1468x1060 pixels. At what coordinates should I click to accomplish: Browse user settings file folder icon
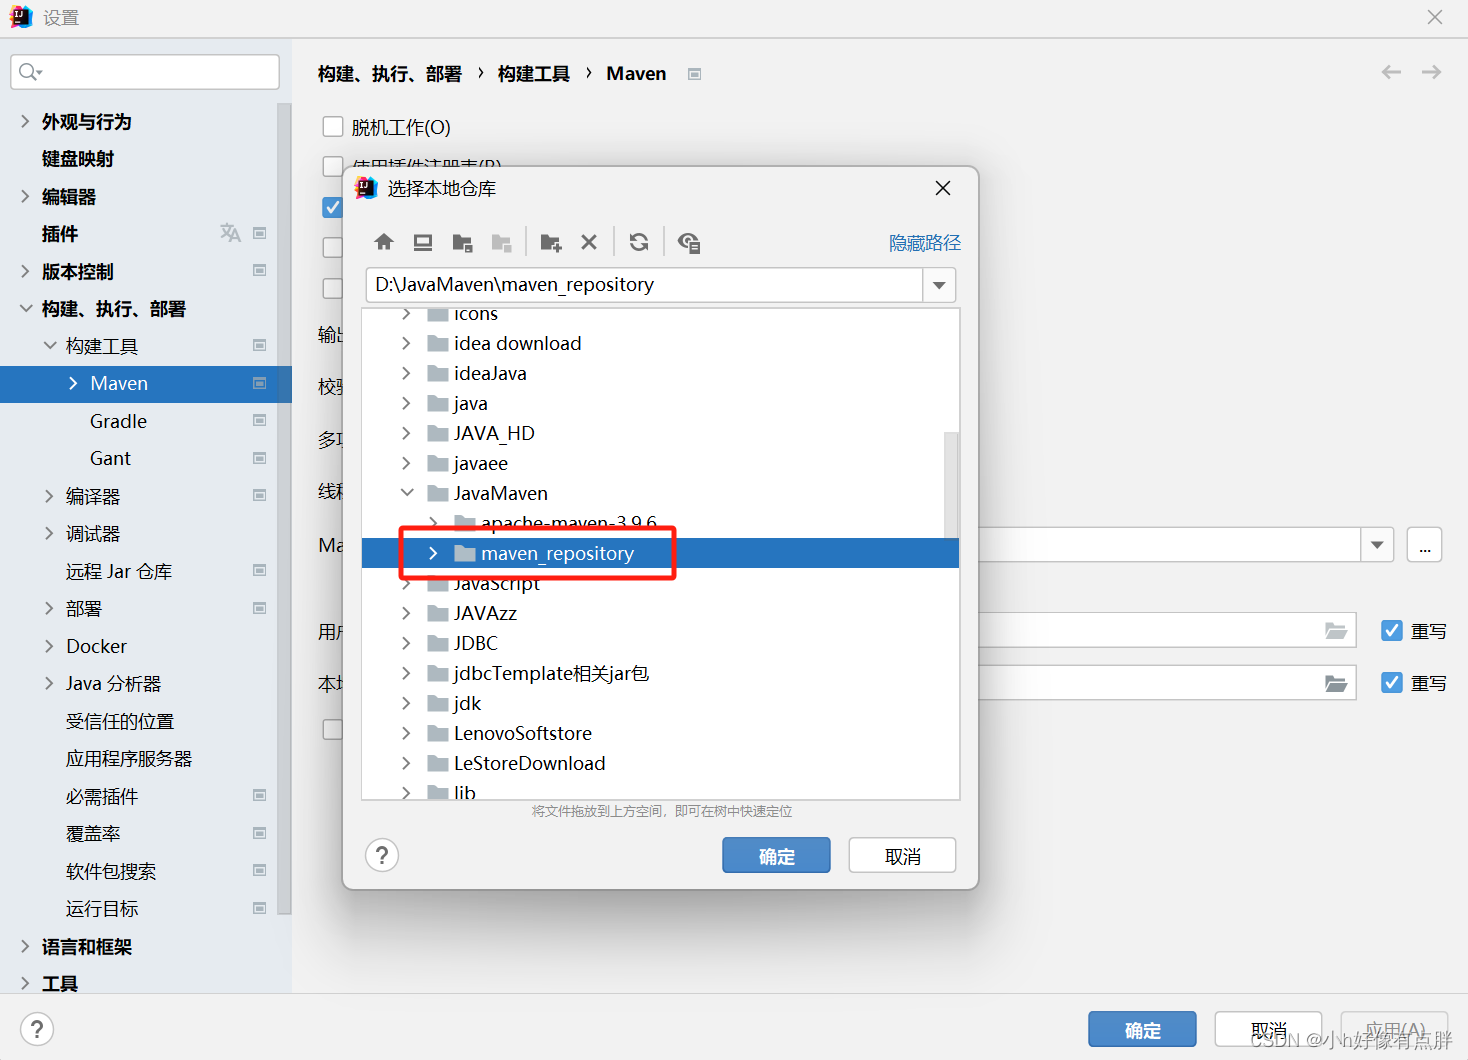point(1335,631)
